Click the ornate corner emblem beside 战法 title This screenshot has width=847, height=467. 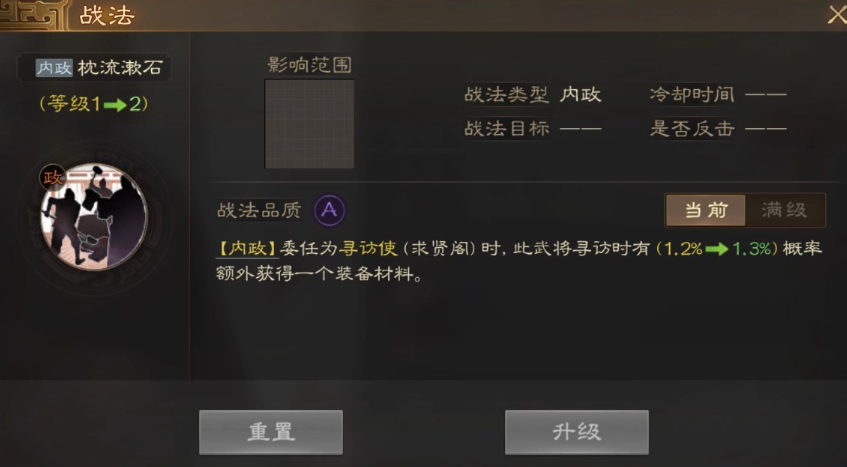pyautogui.click(x=34, y=15)
